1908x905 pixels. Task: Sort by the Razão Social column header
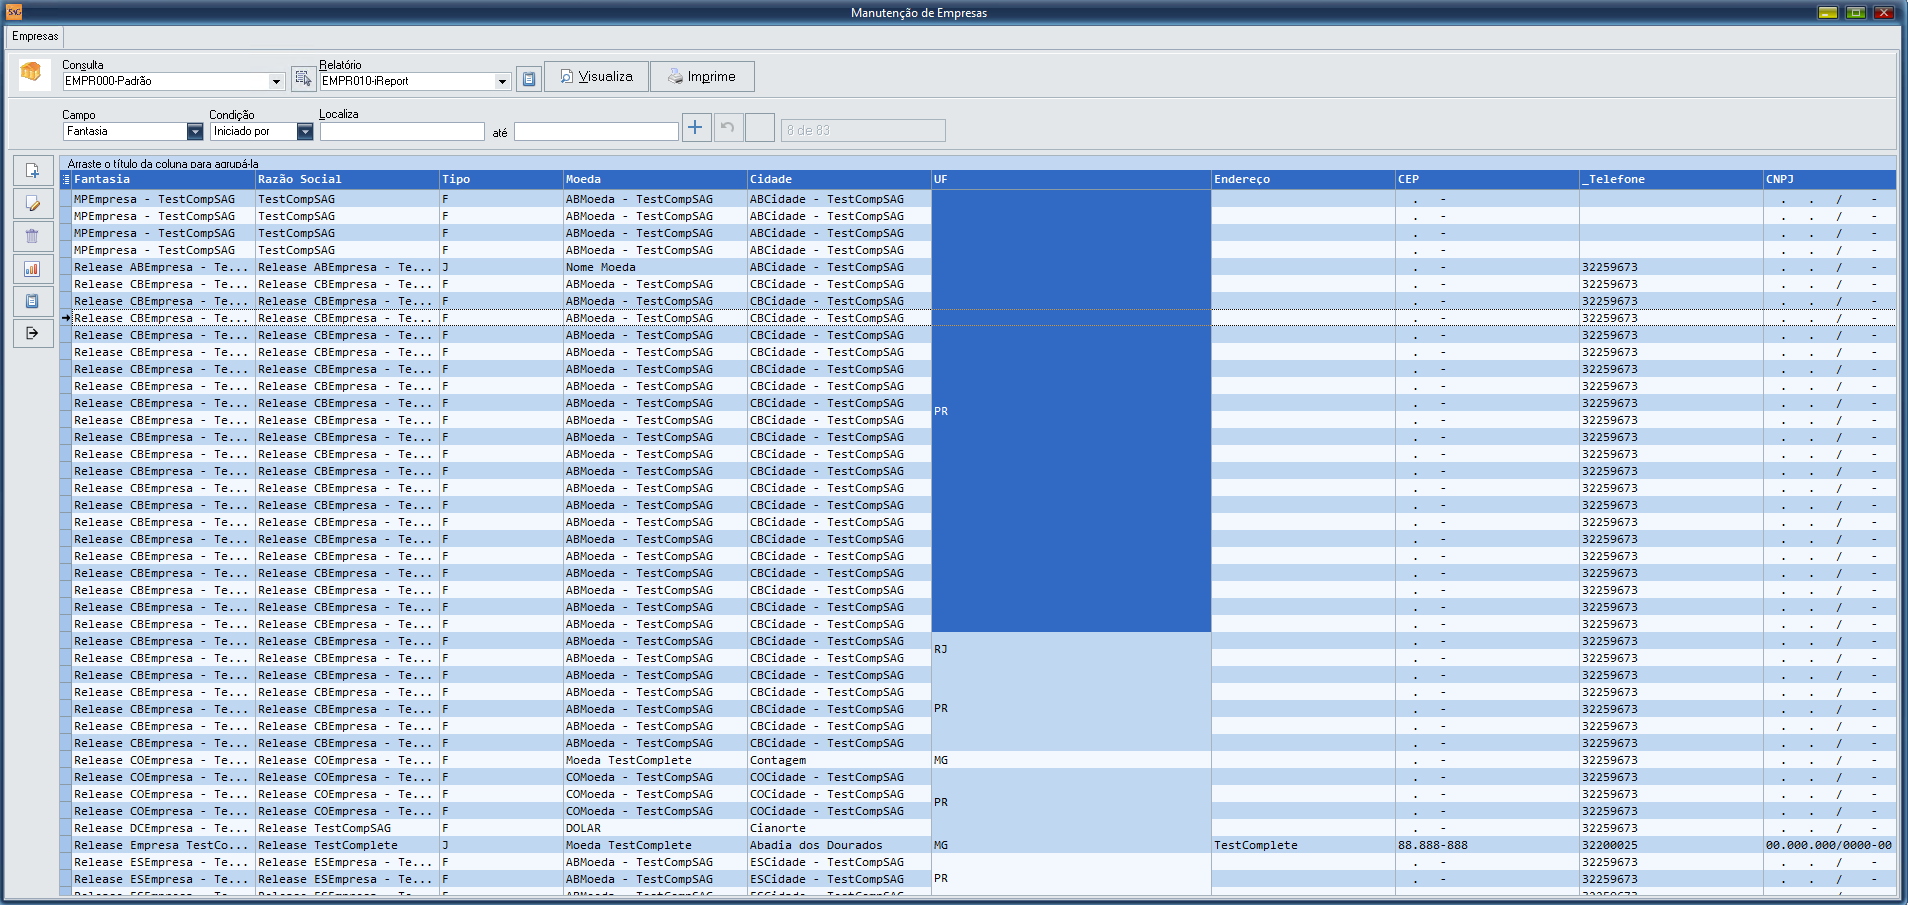348,180
